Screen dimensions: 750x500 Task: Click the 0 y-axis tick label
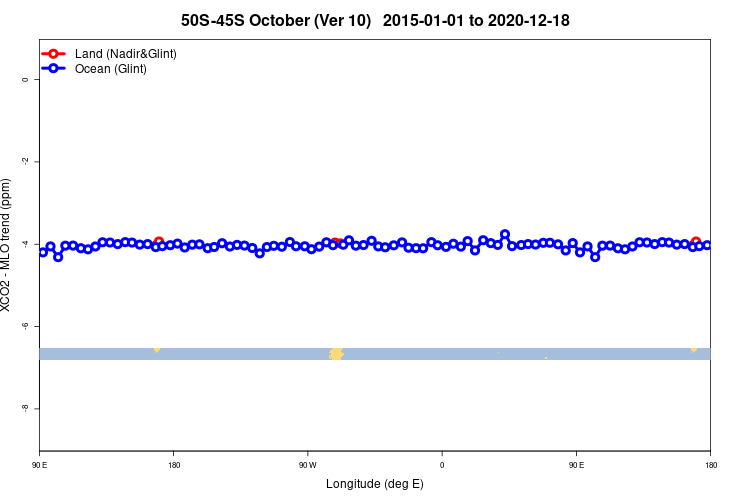[25, 79]
